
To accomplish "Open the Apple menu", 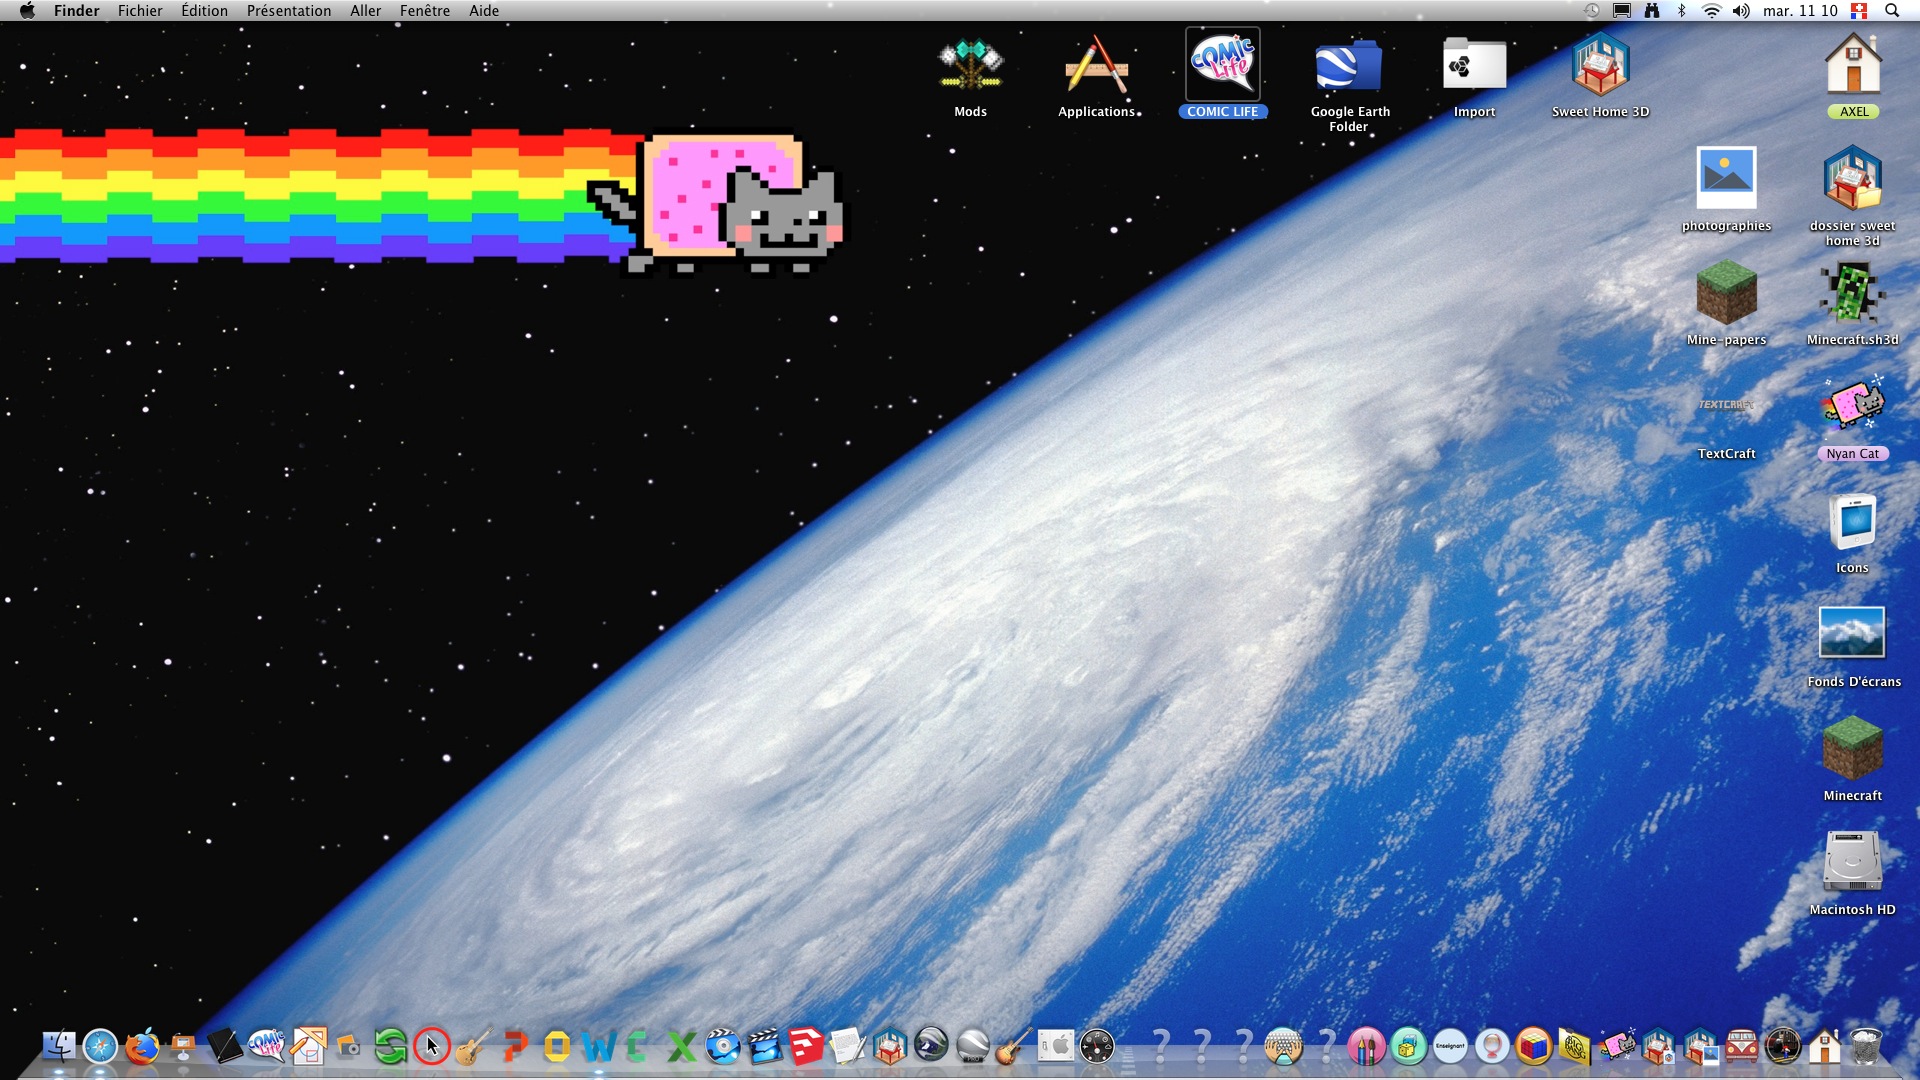I will (x=27, y=11).
